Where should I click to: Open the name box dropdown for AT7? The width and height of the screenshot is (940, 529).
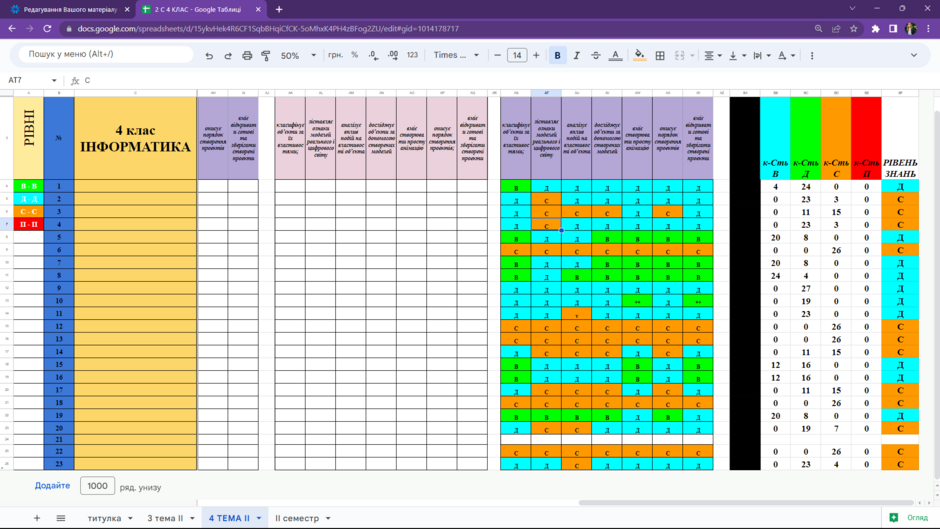pyautogui.click(x=54, y=80)
